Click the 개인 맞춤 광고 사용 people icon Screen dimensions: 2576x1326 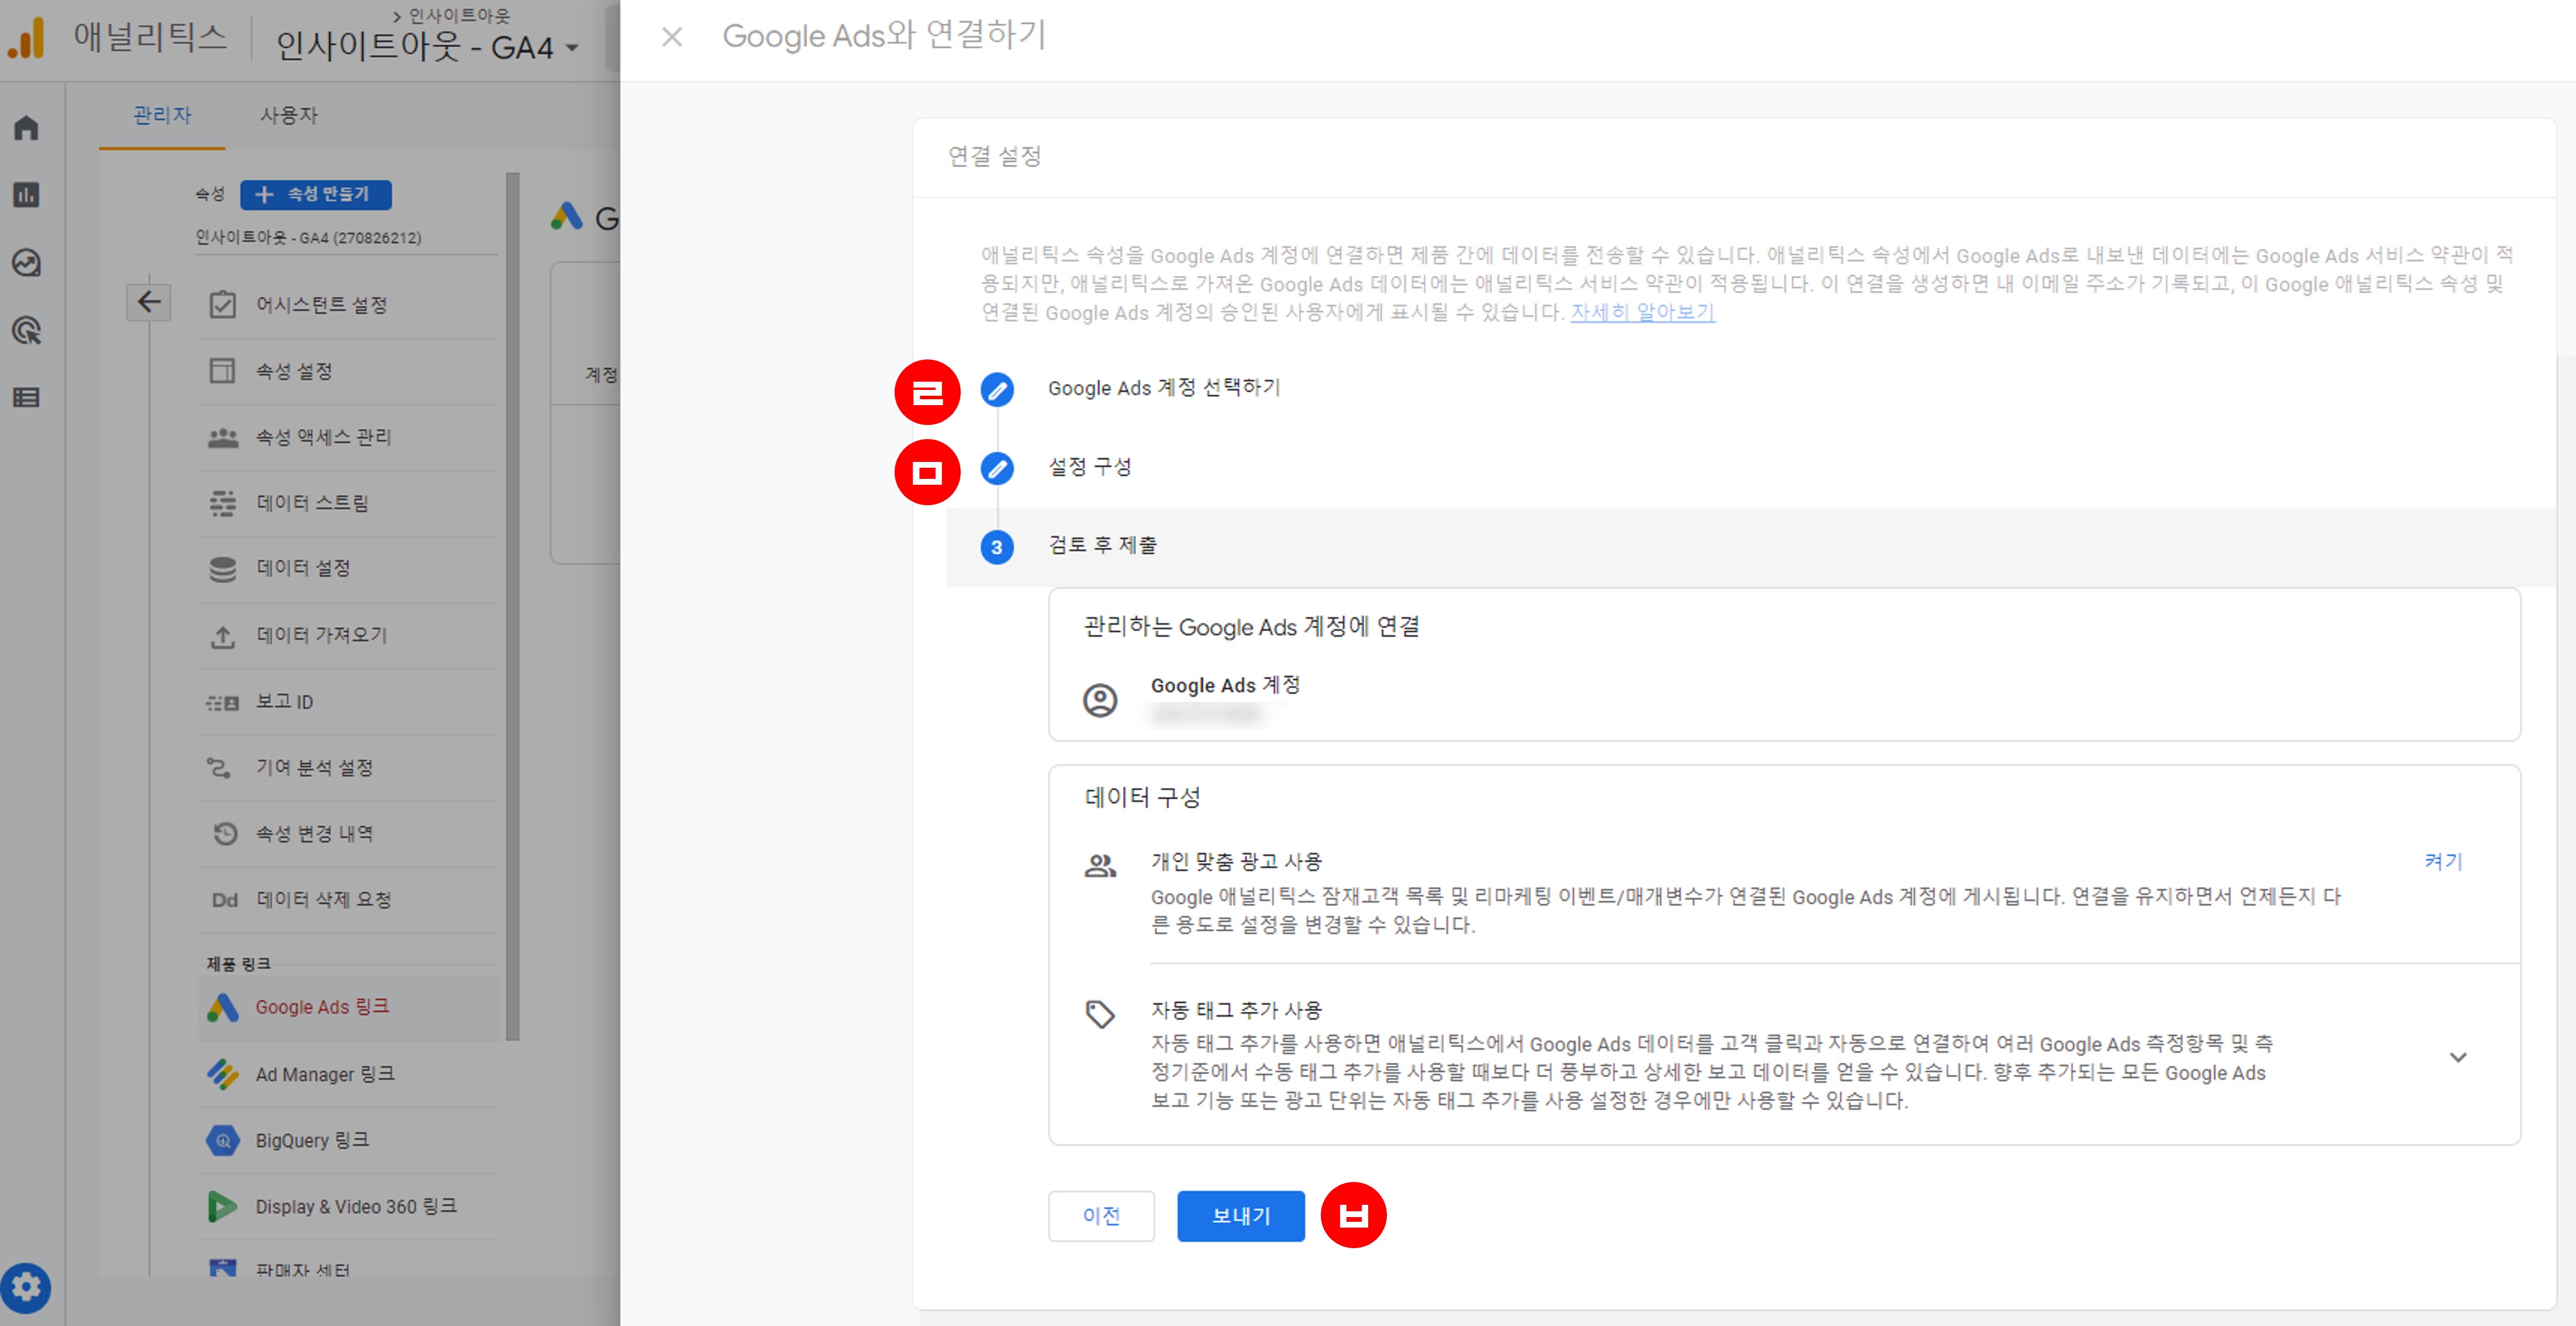pos(1100,866)
